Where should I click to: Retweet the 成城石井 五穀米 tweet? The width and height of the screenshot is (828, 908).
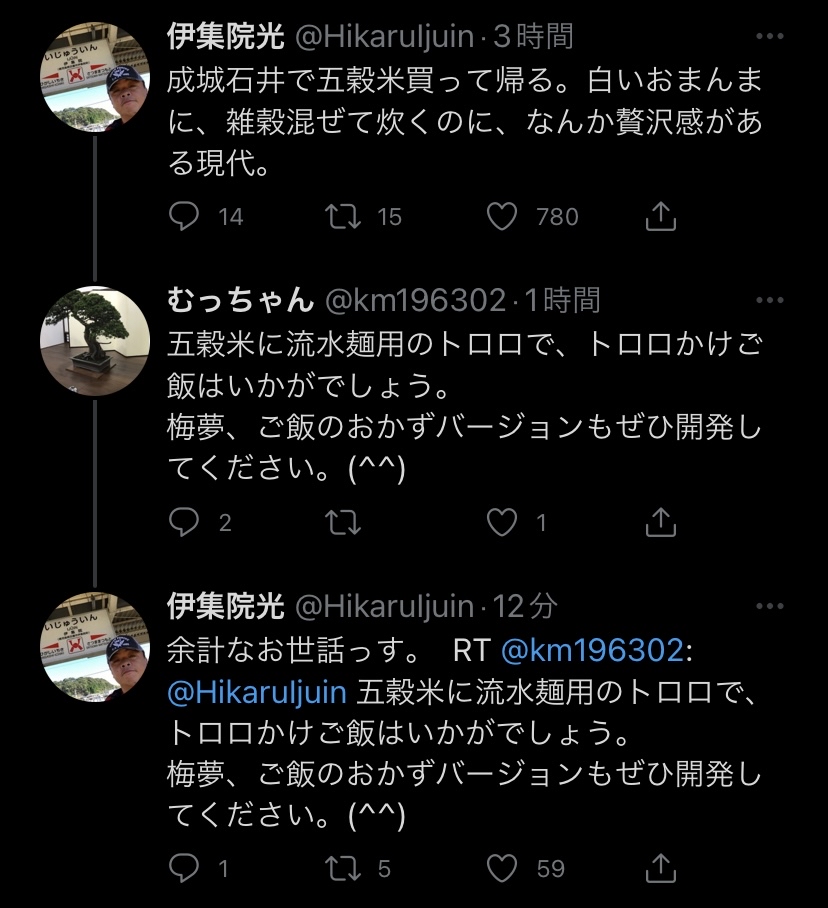(x=344, y=216)
